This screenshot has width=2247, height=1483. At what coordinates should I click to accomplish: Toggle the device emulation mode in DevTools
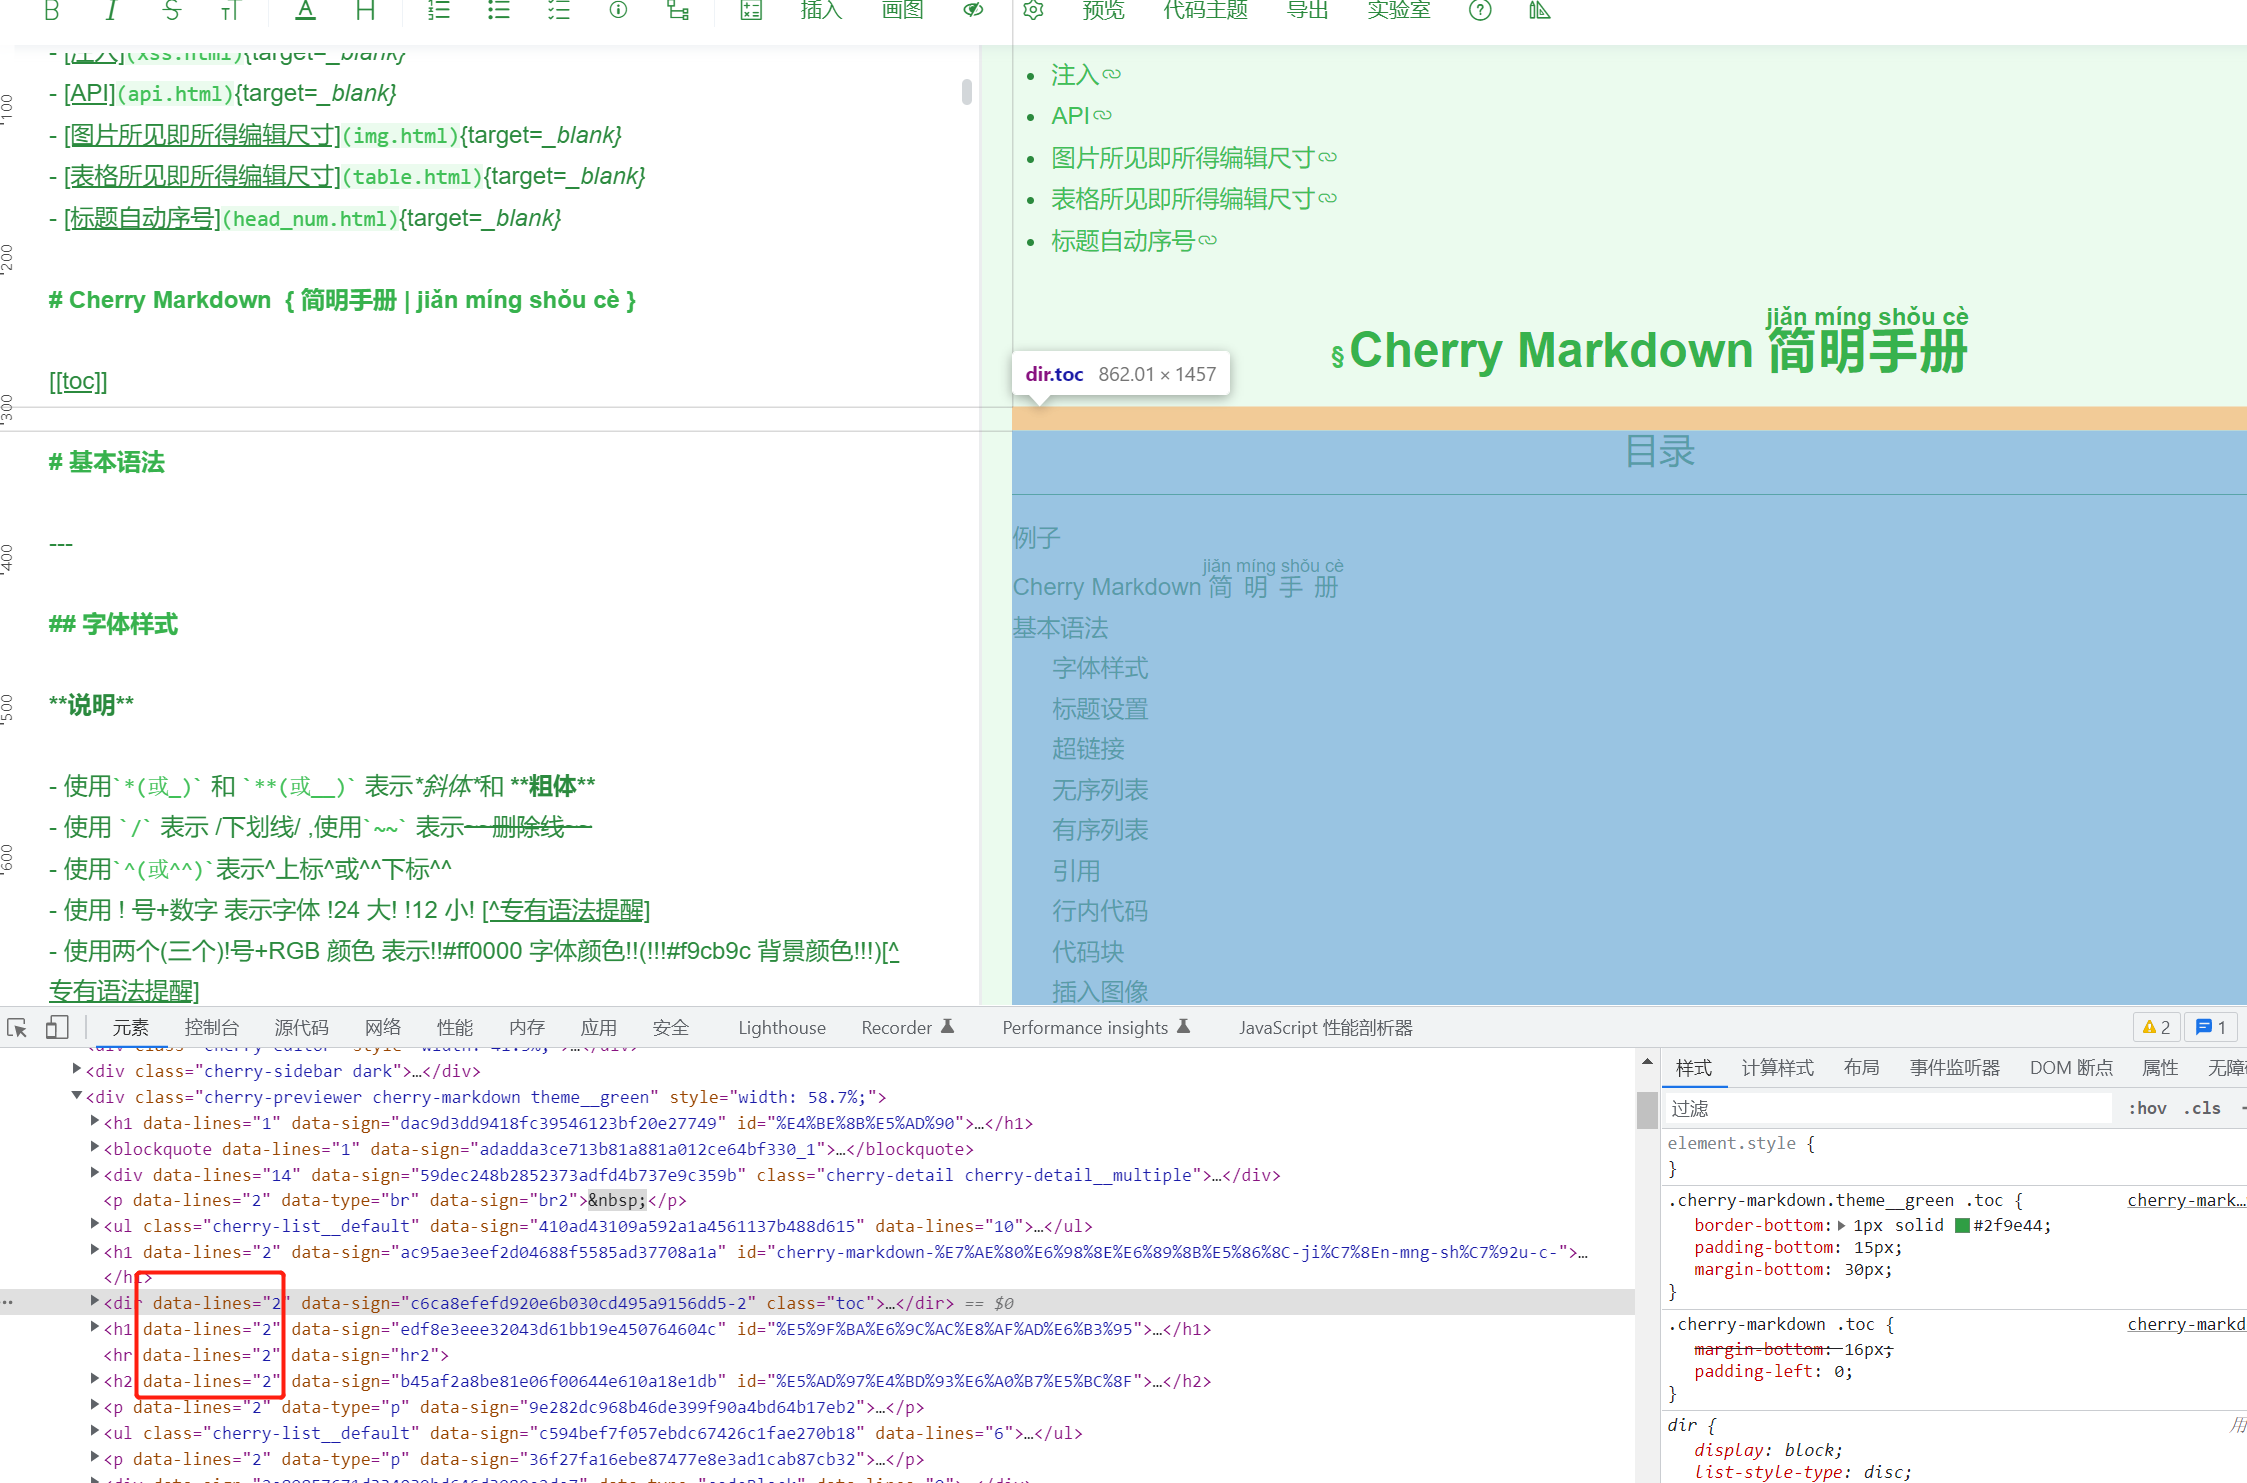pyautogui.click(x=57, y=1027)
